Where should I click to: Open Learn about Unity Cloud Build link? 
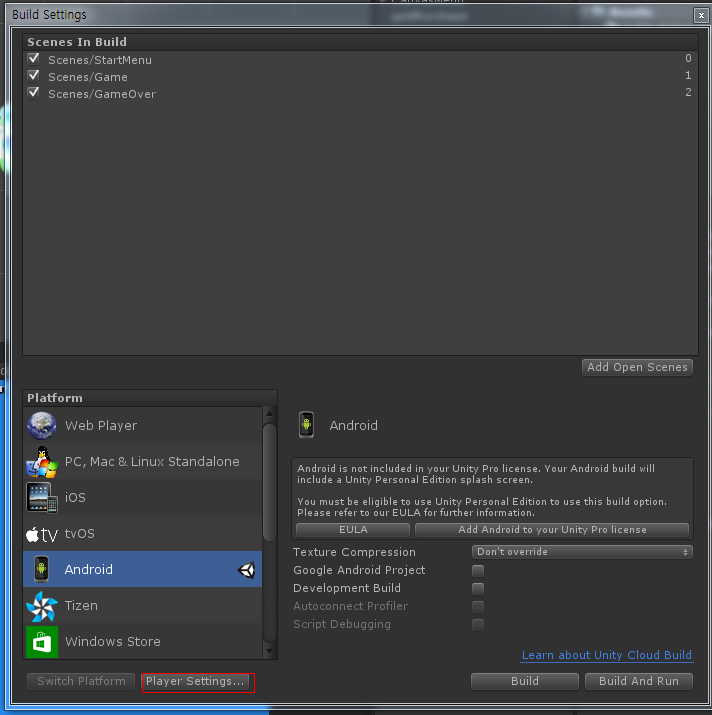[x=607, y=655]
